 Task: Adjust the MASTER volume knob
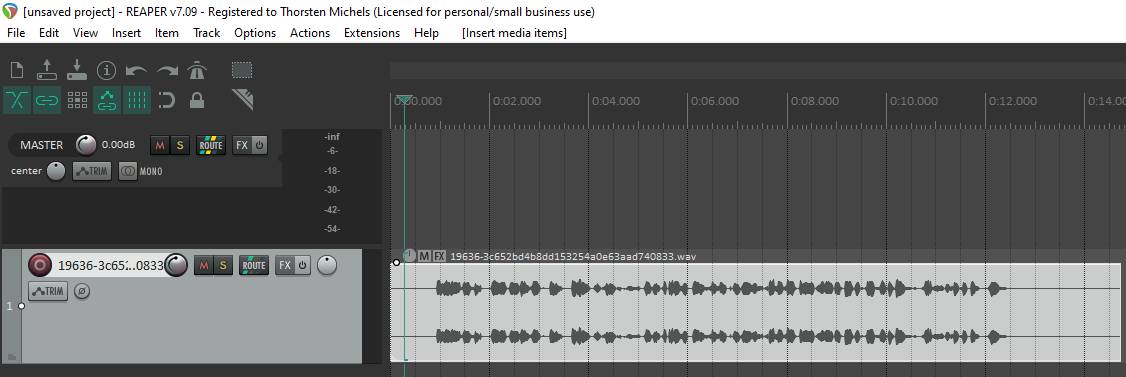click(86, 145)
